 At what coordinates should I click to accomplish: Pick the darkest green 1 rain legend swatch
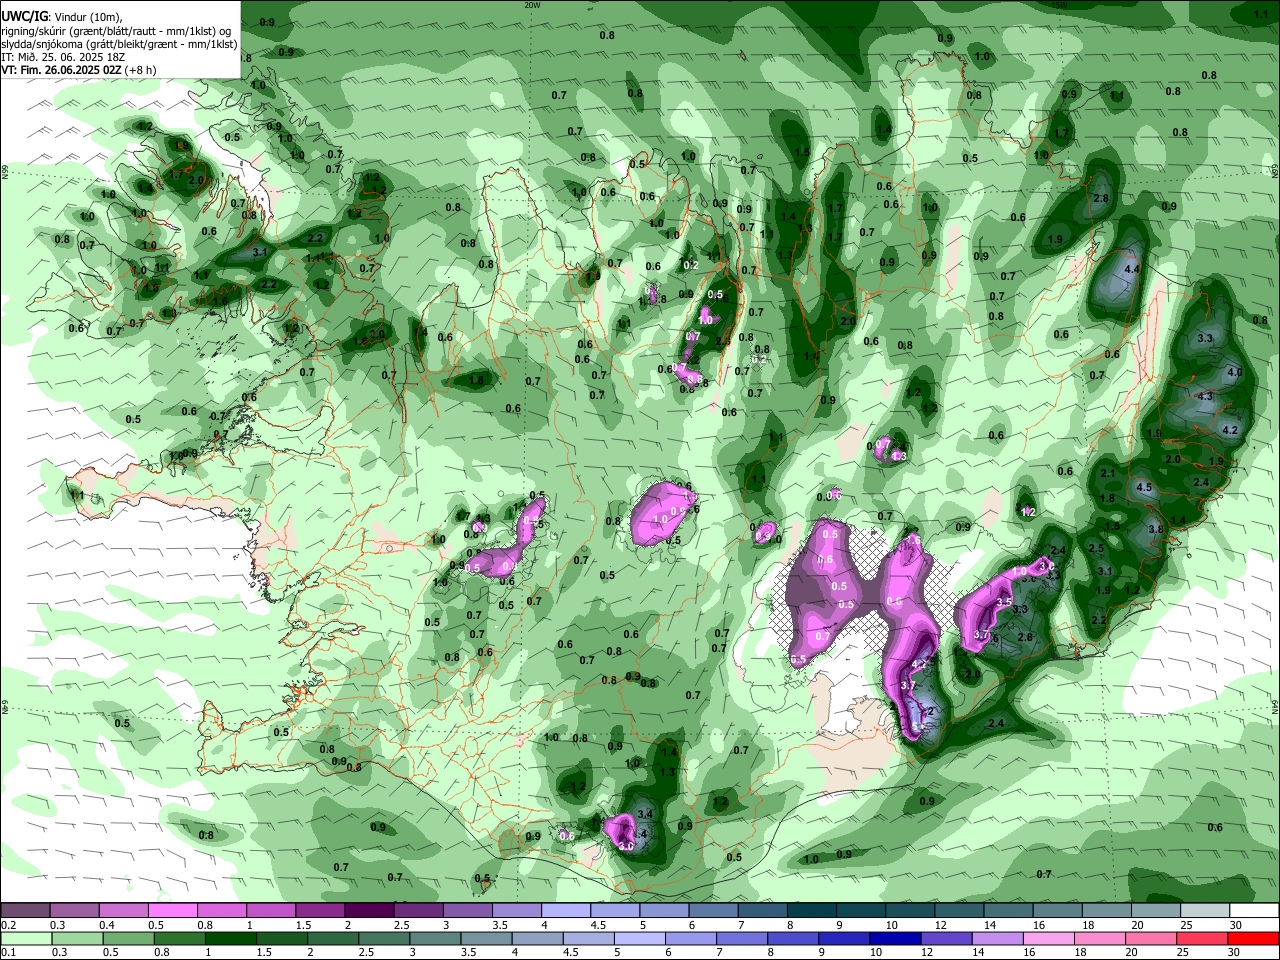[x=230, y=938]
